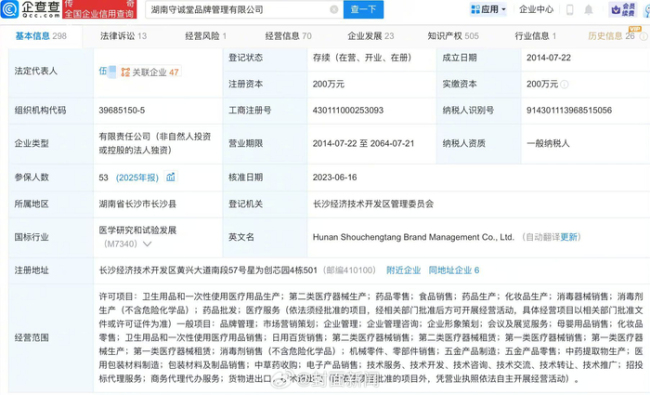The height and width of the screenshot is (395, 650).
Task: Switch to the 知识产权 tab
Action: click(453, 36)
